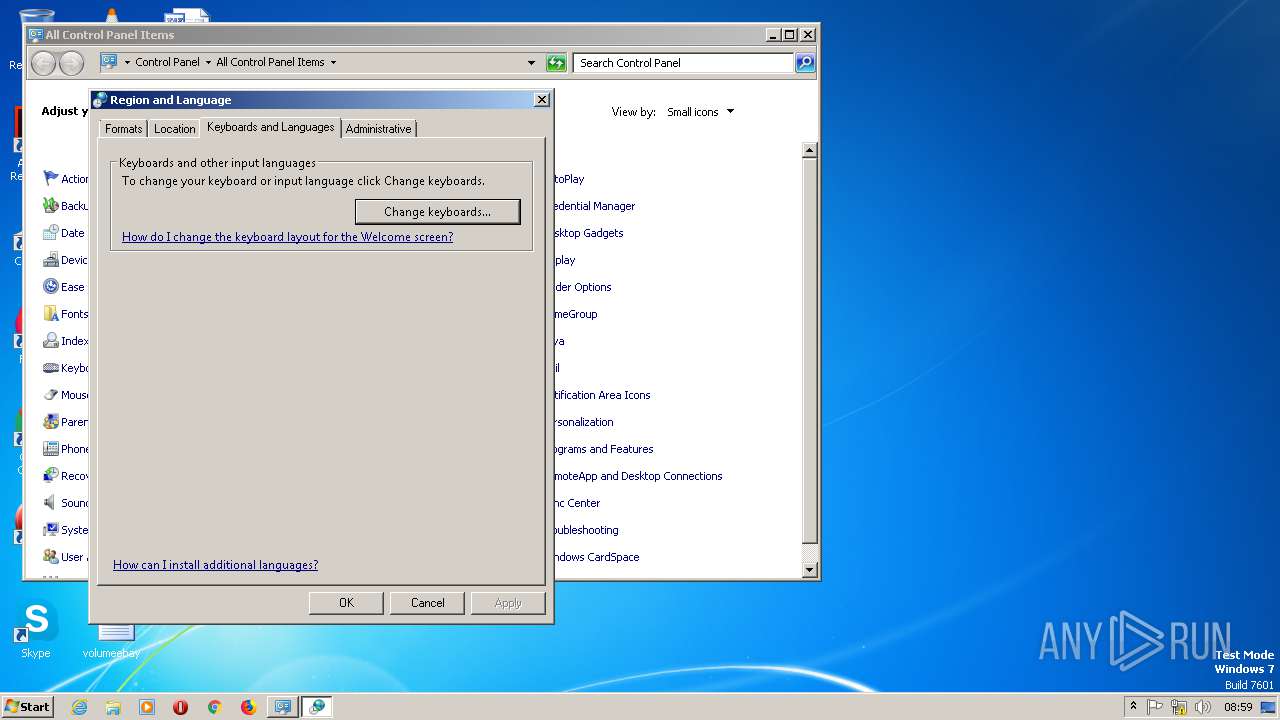Cancel the Region and Language dialog

[427, 603]
